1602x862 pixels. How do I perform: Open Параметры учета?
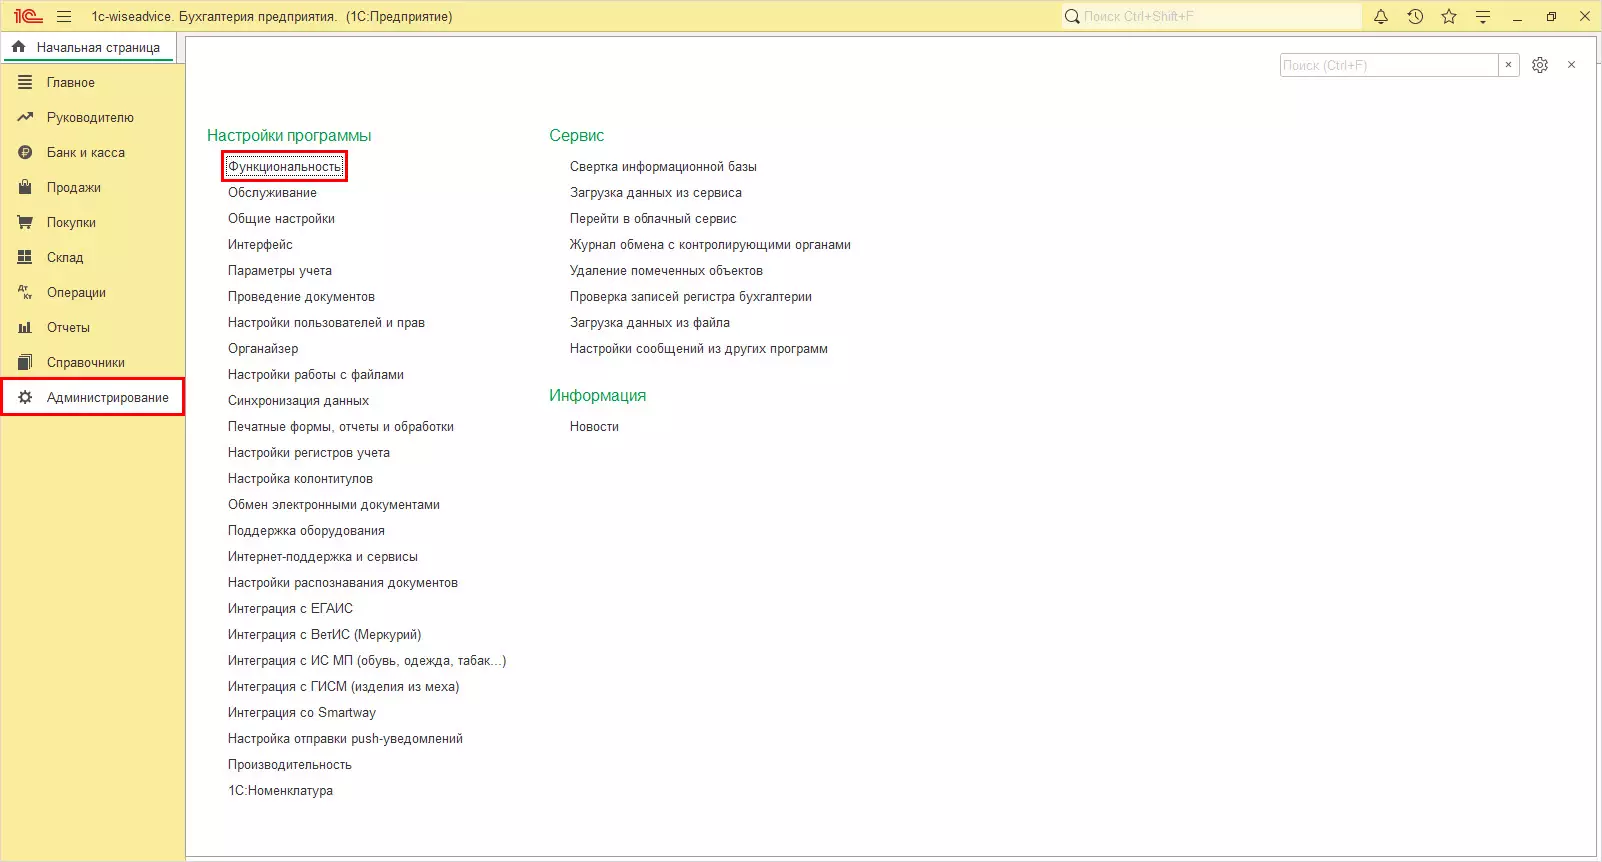280,270
